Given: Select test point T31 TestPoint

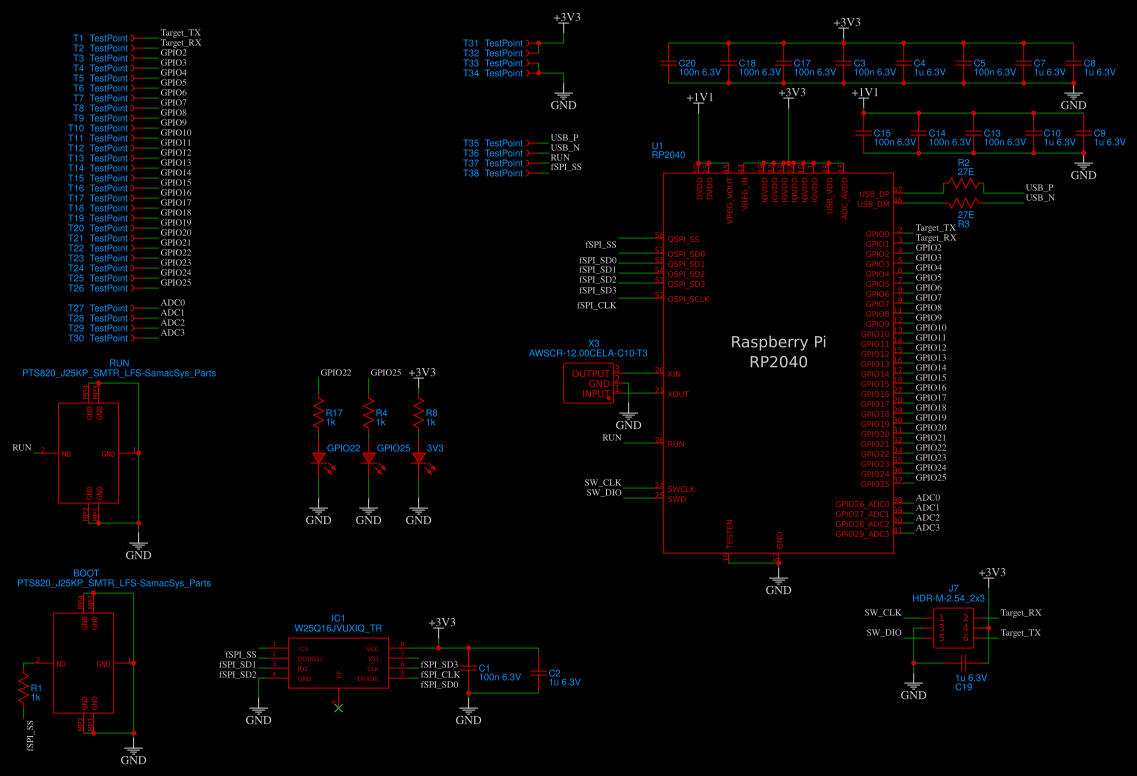Looking at the screenshot, I should tap(499, 43).
